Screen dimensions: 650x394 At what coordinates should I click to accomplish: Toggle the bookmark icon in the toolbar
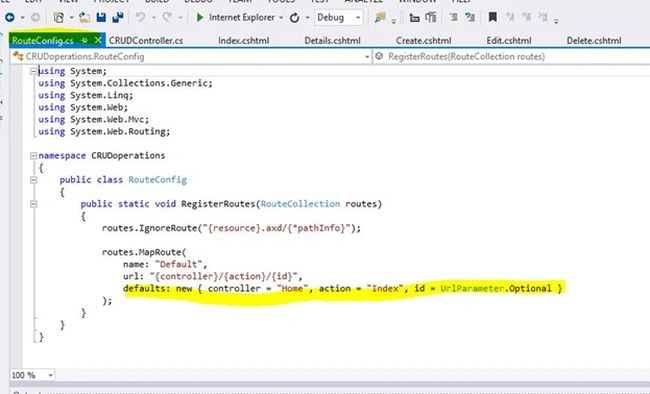[492, 17]
